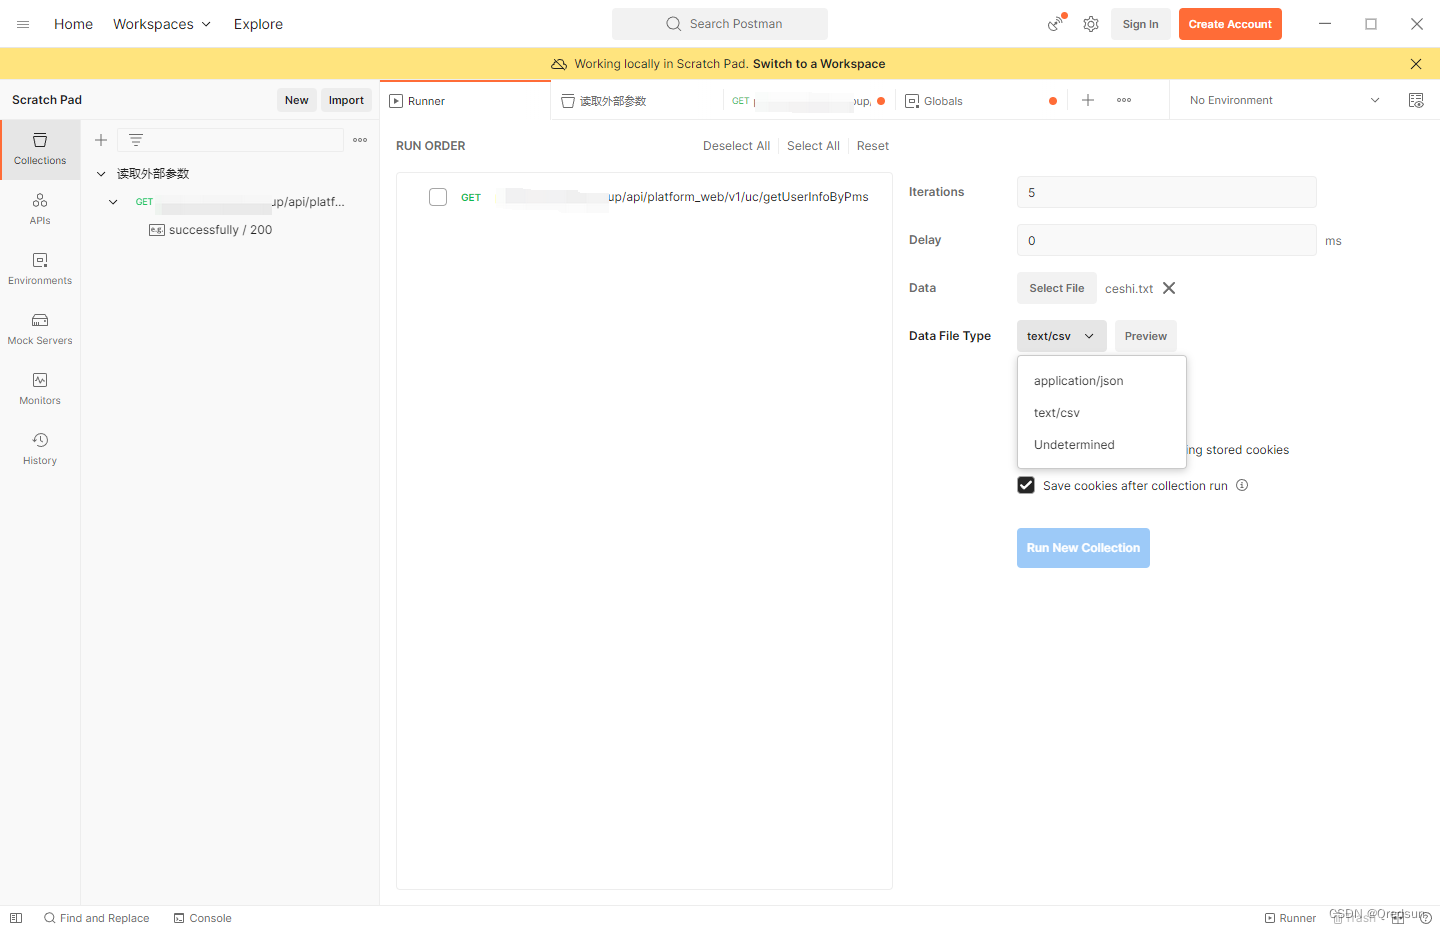Click the New button in Scratch Pad
Image resolution: width=1440 pixels, height=930 pixels.
pos(296,100)
